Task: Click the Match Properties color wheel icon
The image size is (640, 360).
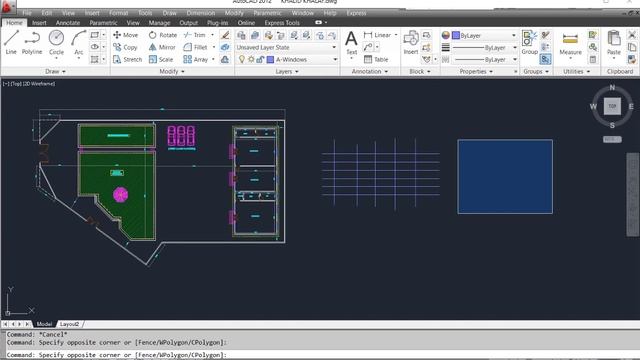Action: point(446,36)
